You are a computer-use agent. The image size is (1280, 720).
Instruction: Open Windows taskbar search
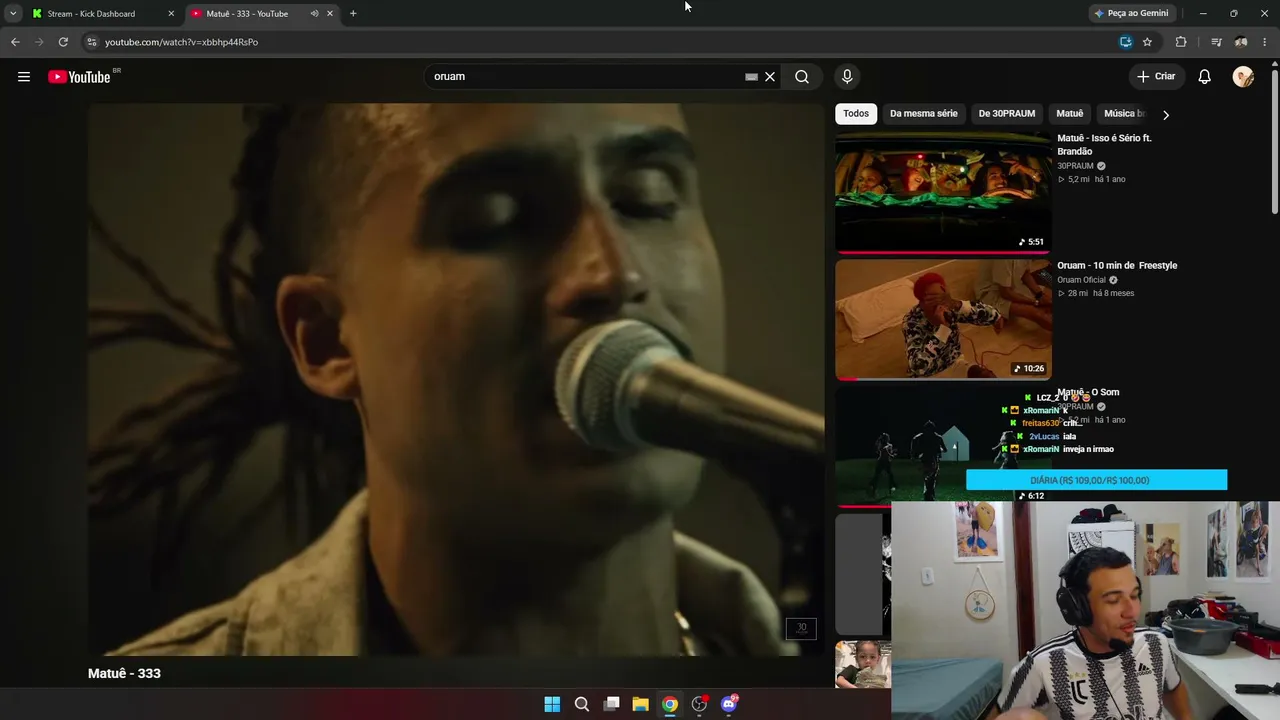pyautogui.click(x=582, y=704)
